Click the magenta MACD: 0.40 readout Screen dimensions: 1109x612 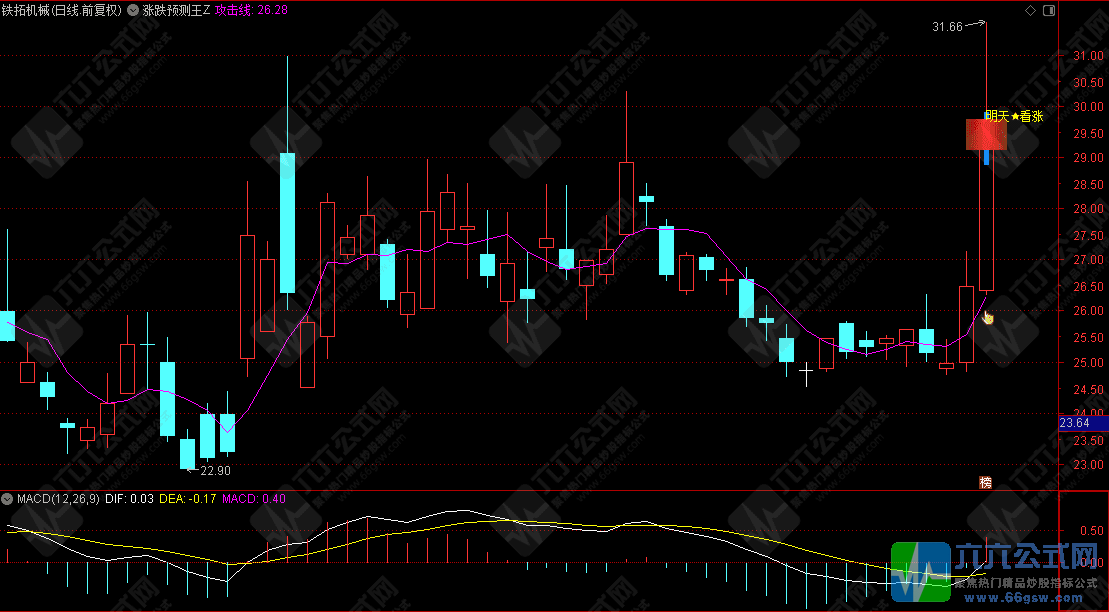pos(254,498)
